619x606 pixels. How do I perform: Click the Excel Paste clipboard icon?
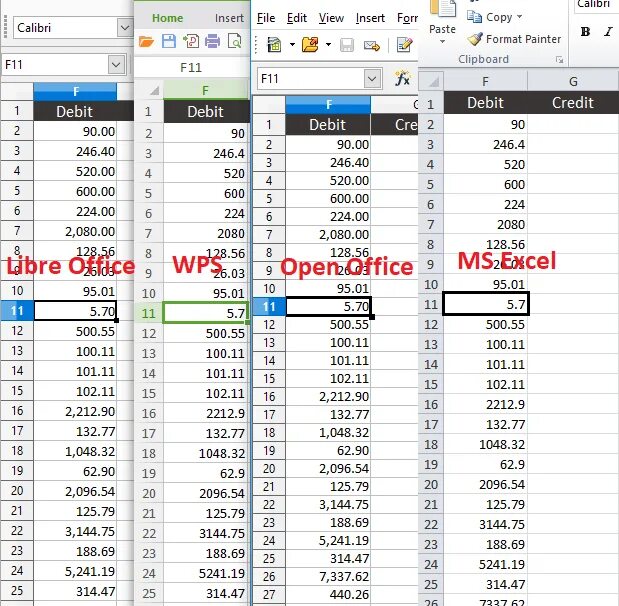point(442,9)
